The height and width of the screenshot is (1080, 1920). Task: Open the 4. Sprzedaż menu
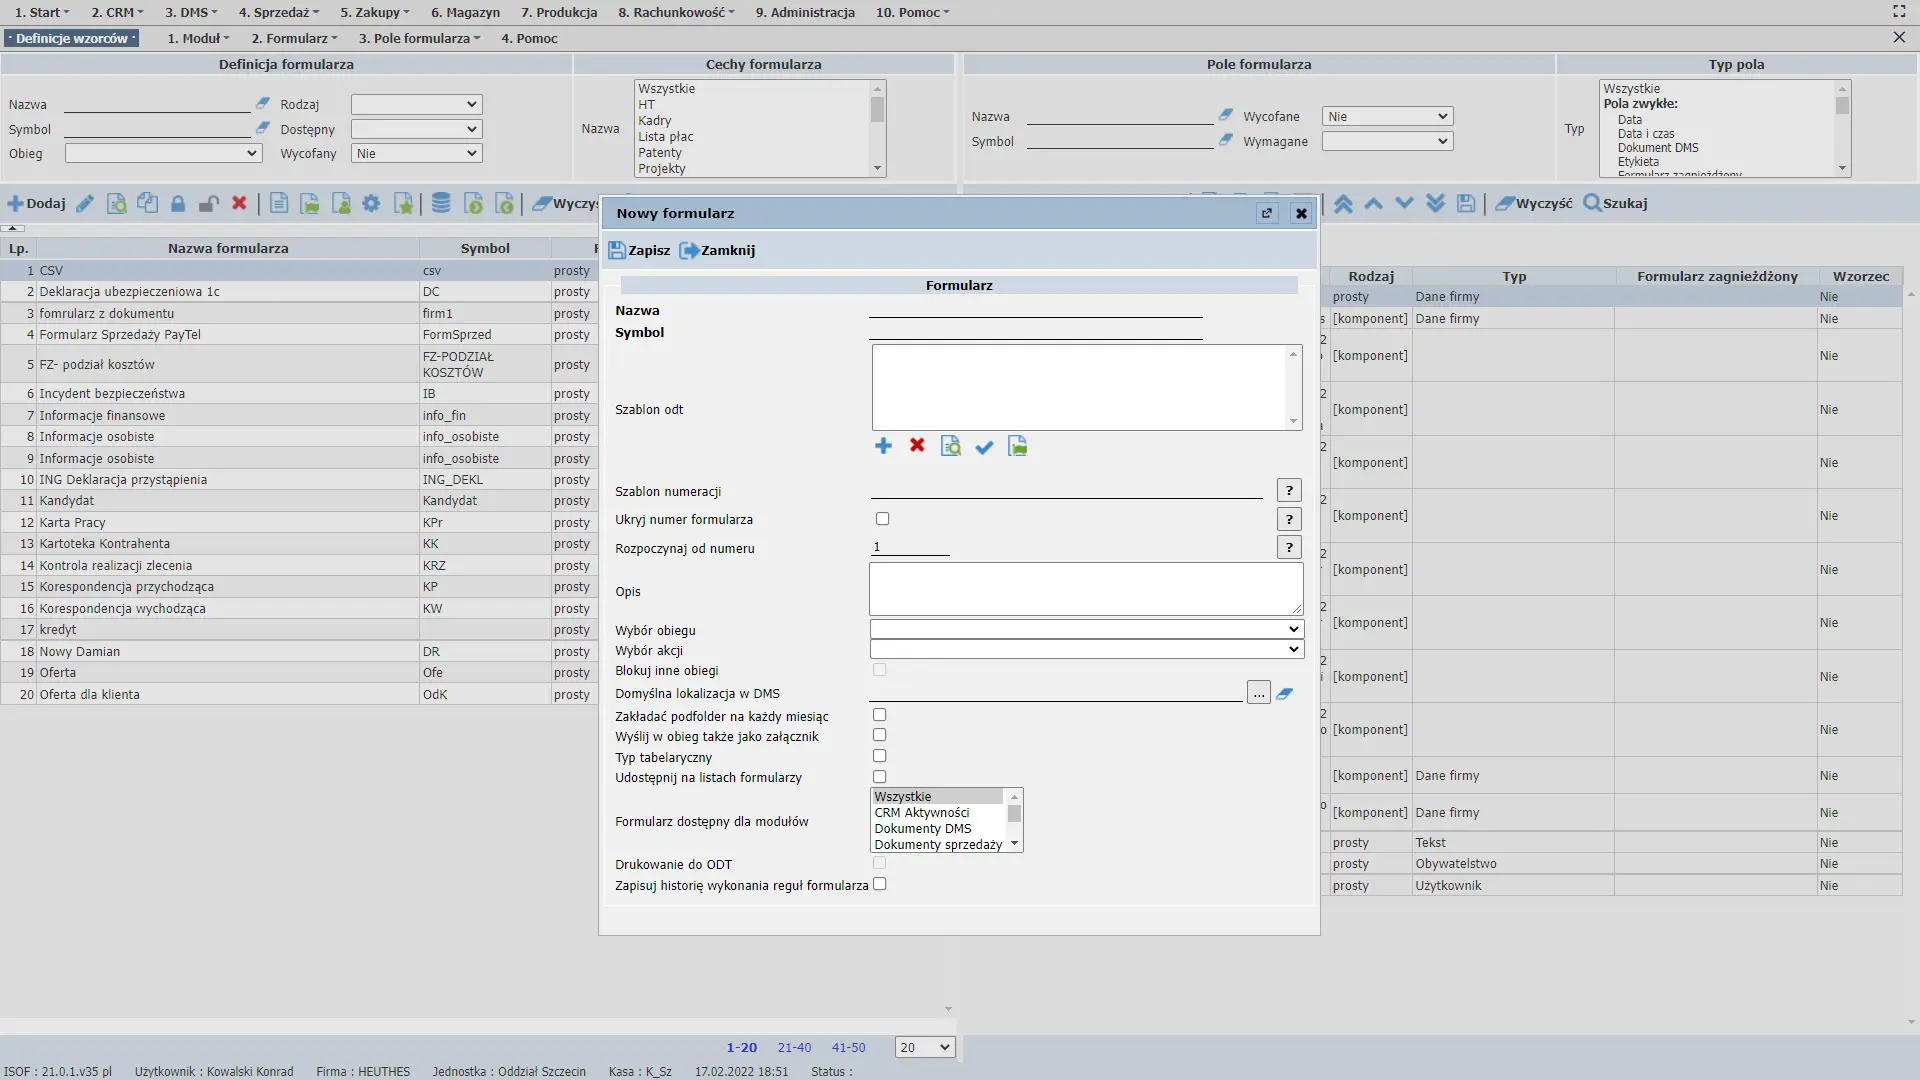tap(279, 12)
